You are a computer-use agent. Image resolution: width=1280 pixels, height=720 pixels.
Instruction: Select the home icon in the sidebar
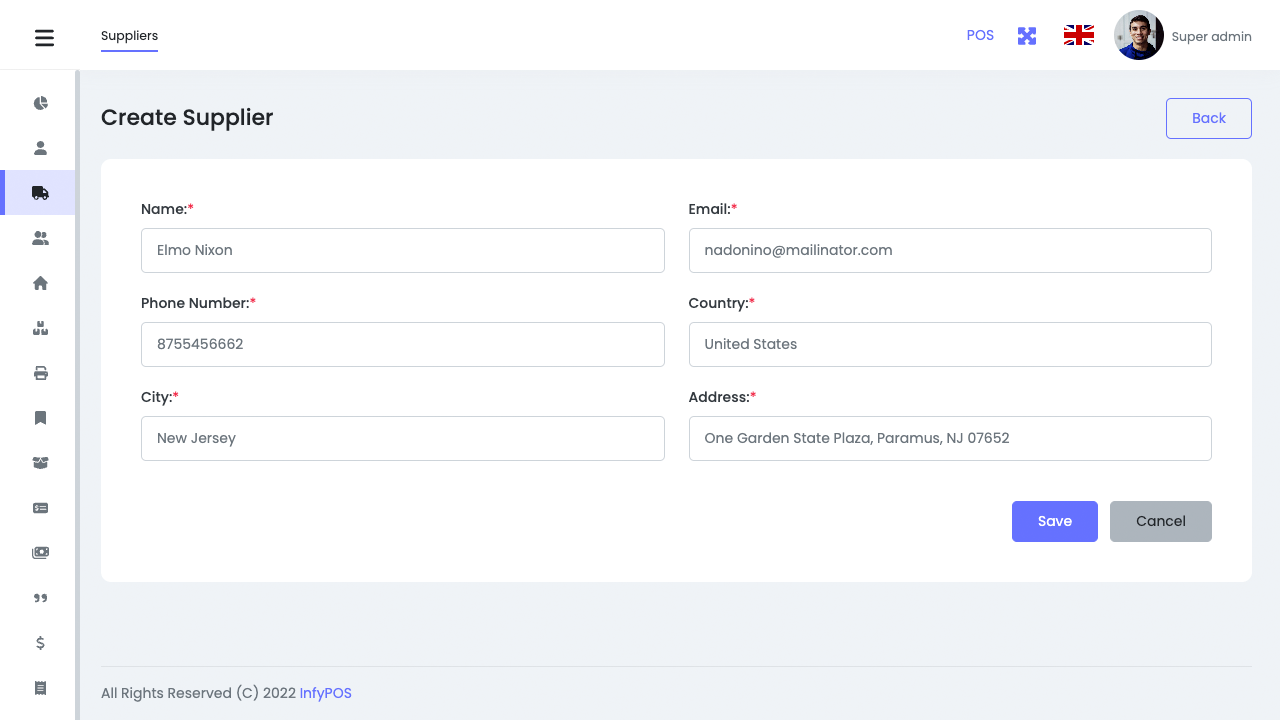(x=40, y=283)
